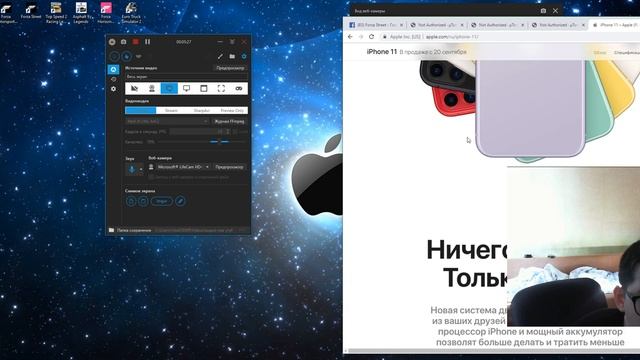The height and width of the screenshot is (360, 640).
Task: Toggle the microphone sound button
Action: coord(131,169)
